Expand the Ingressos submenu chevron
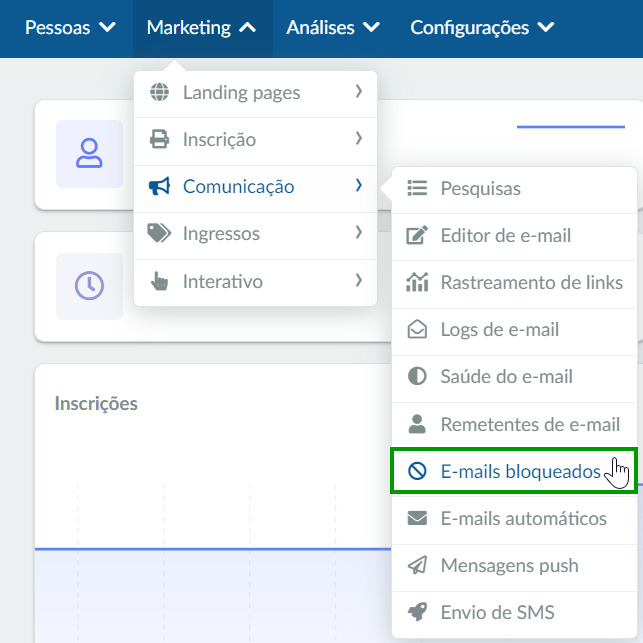Screen dimensions: 643x643 359,233
